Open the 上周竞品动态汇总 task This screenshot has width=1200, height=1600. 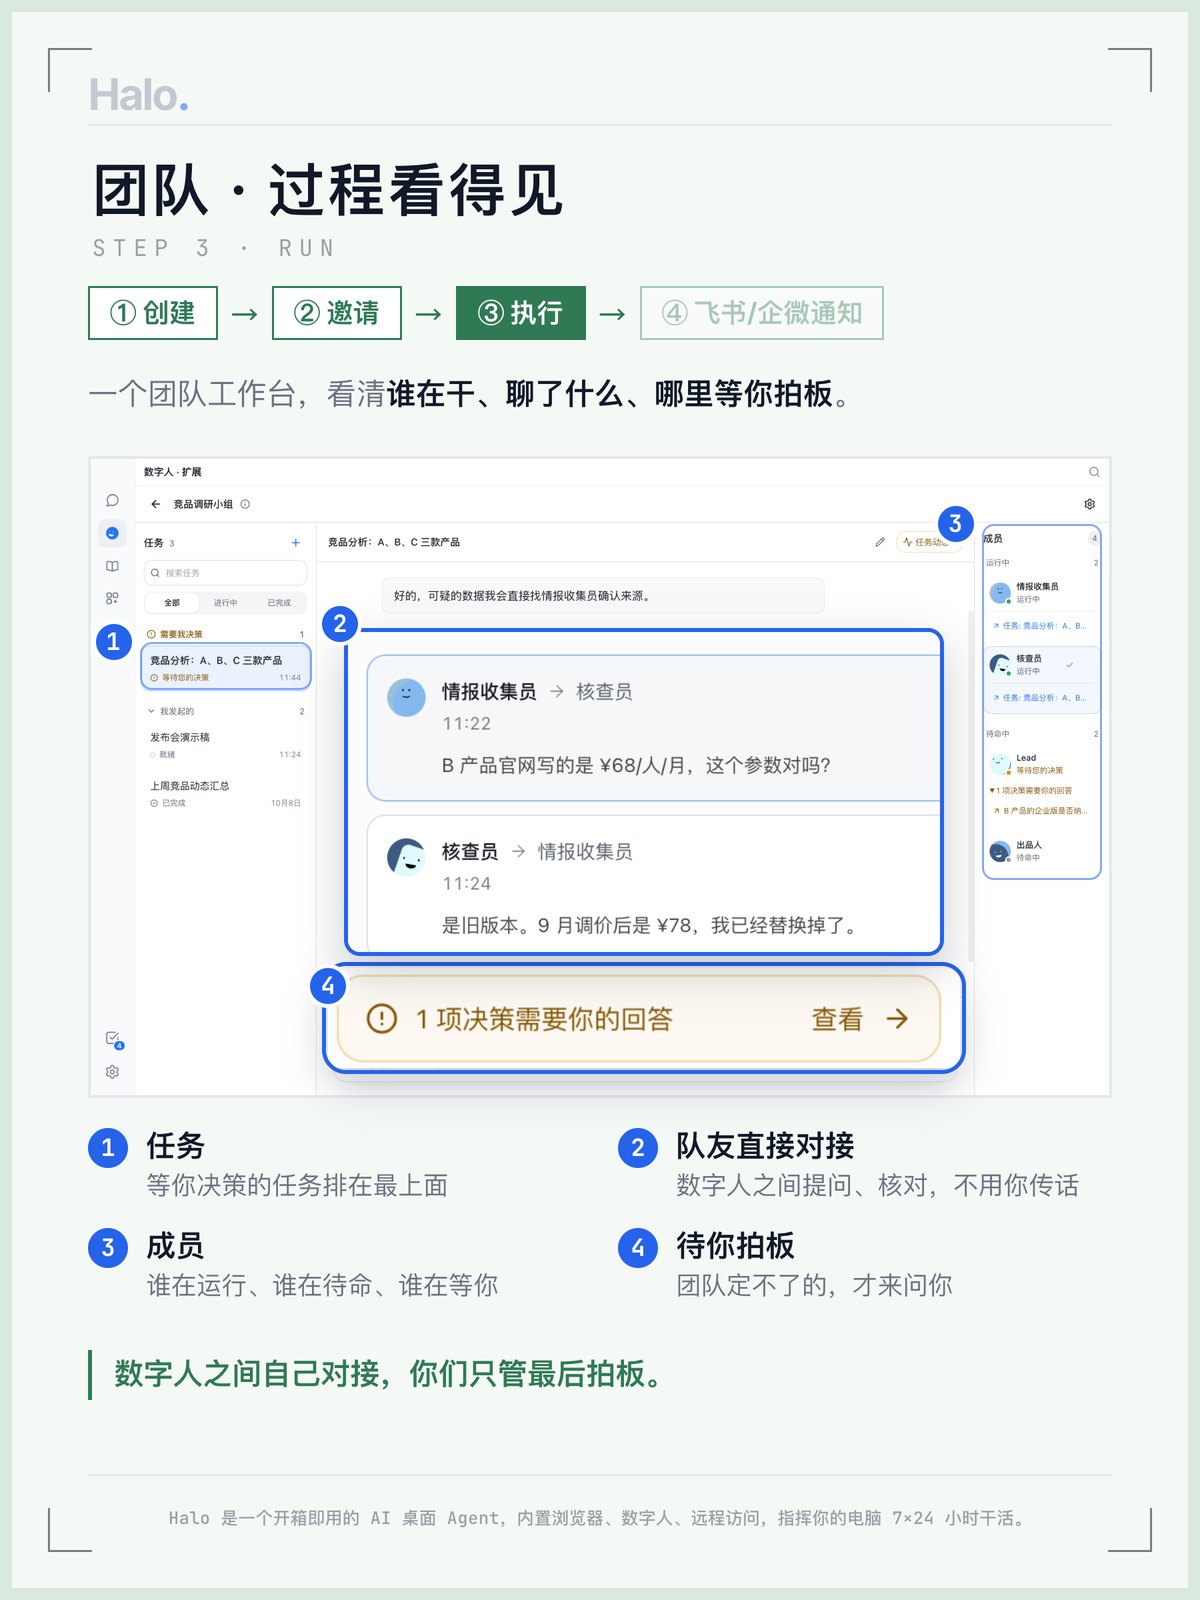pyautogui.click(x=226, y=794)
